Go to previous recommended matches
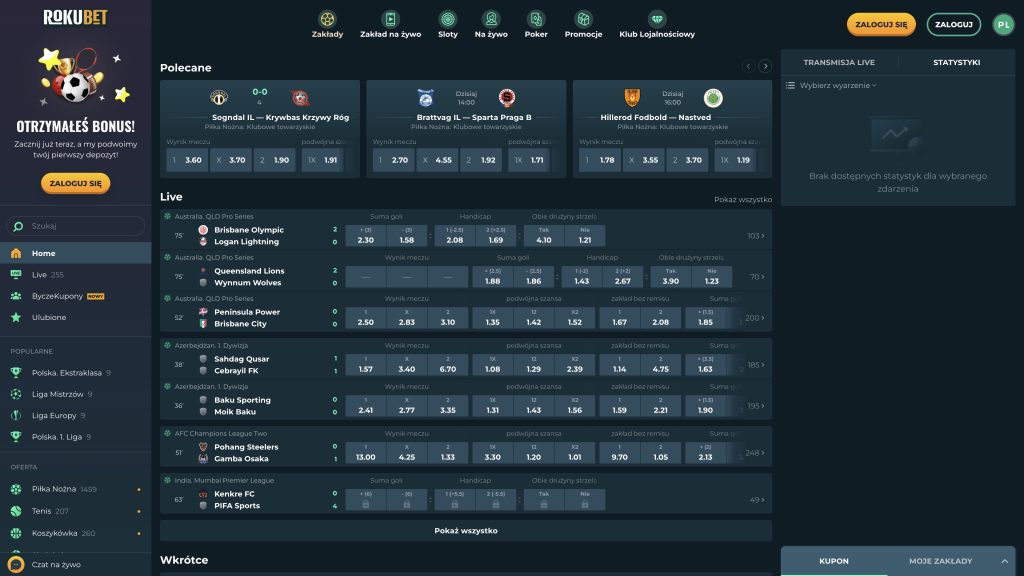 click(x=748, y=66)
